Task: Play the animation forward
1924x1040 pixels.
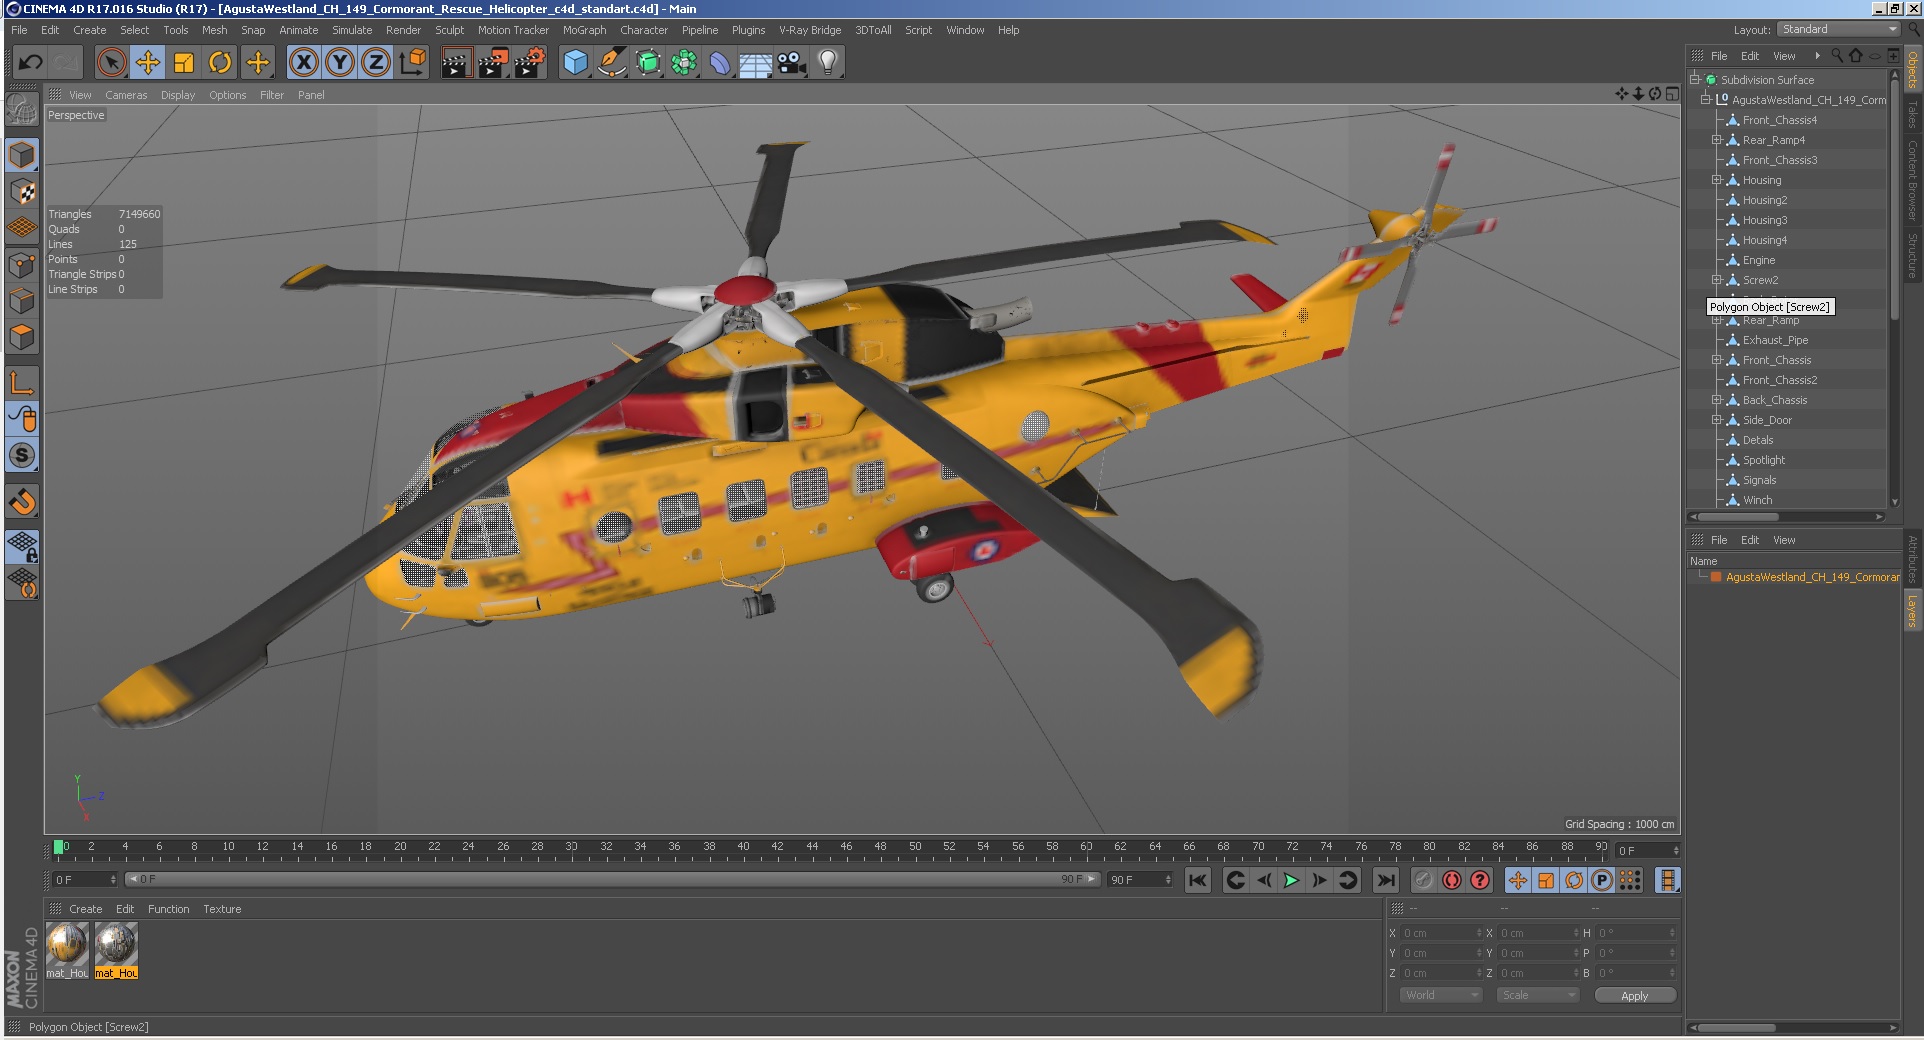Action: pos(1291,880)
